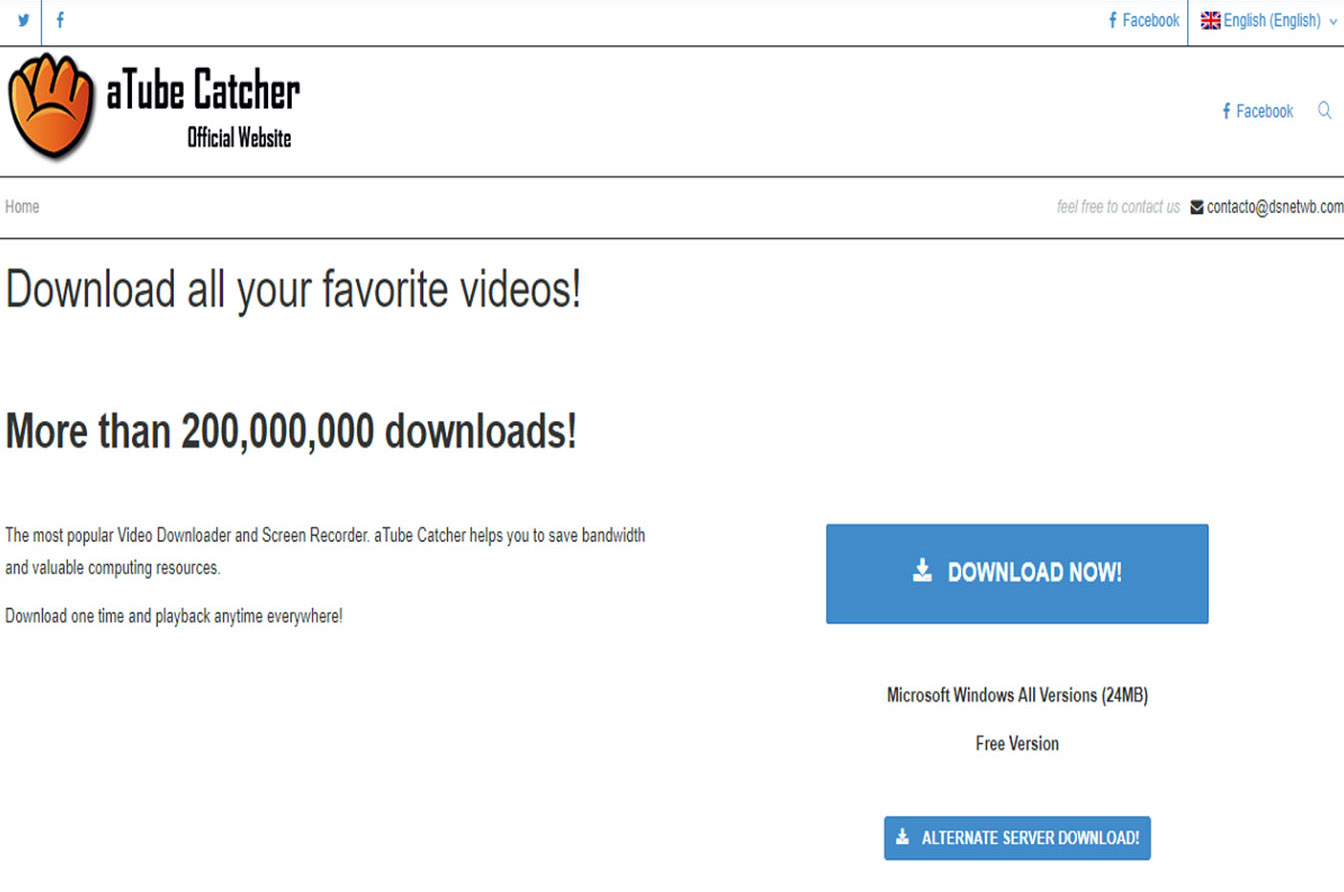The height and width of the screenshot is (892, 1344).
Task: Click the Free Version text
Action: pyautogui.click(x=1016, y=743)
